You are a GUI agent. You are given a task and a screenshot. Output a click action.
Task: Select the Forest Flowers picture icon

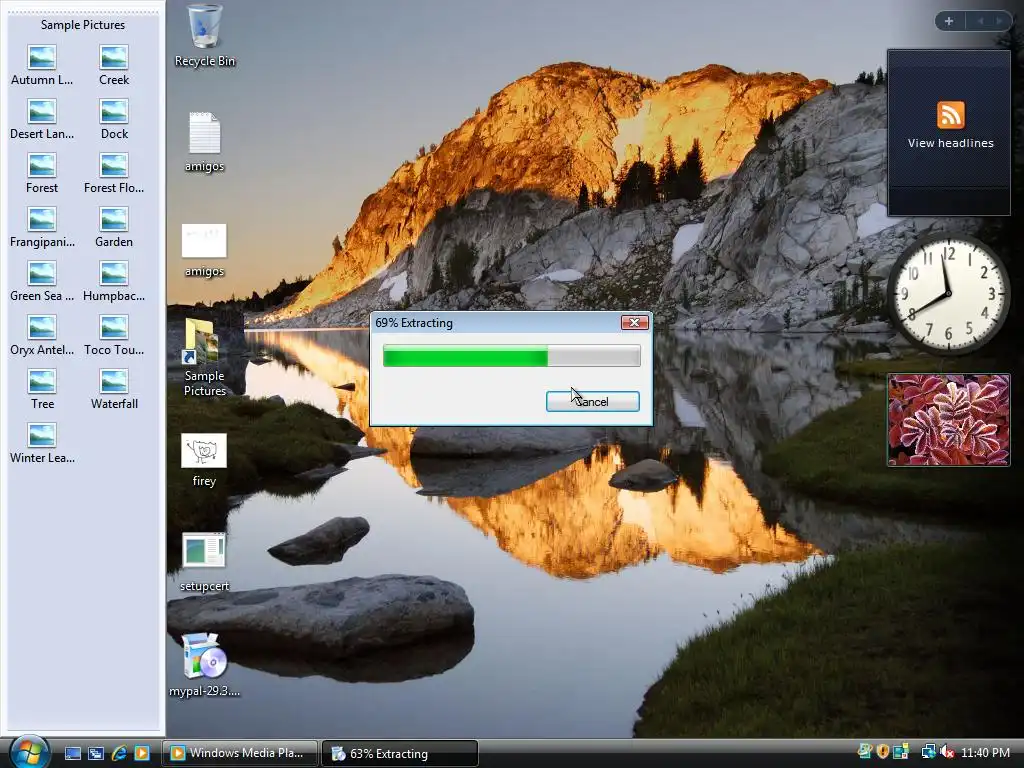[x=114, y=174]
